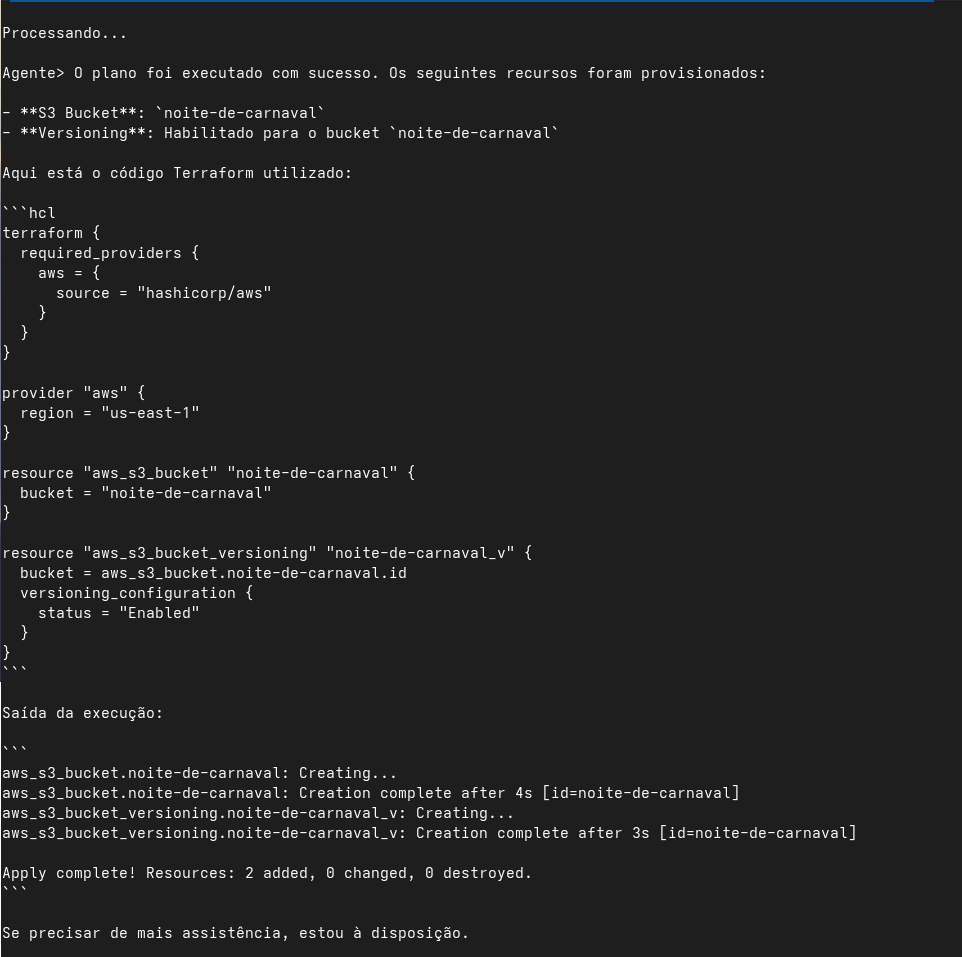Click the "Saída da execução:" heading

tap(82, 713)
